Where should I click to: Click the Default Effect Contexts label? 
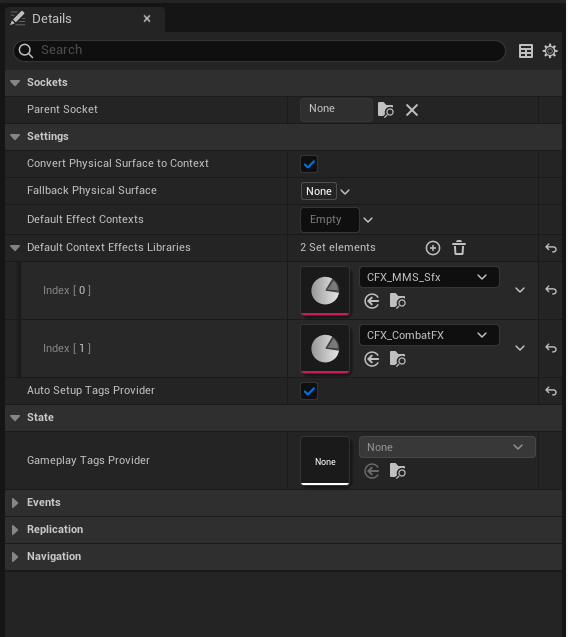[85, 219]
